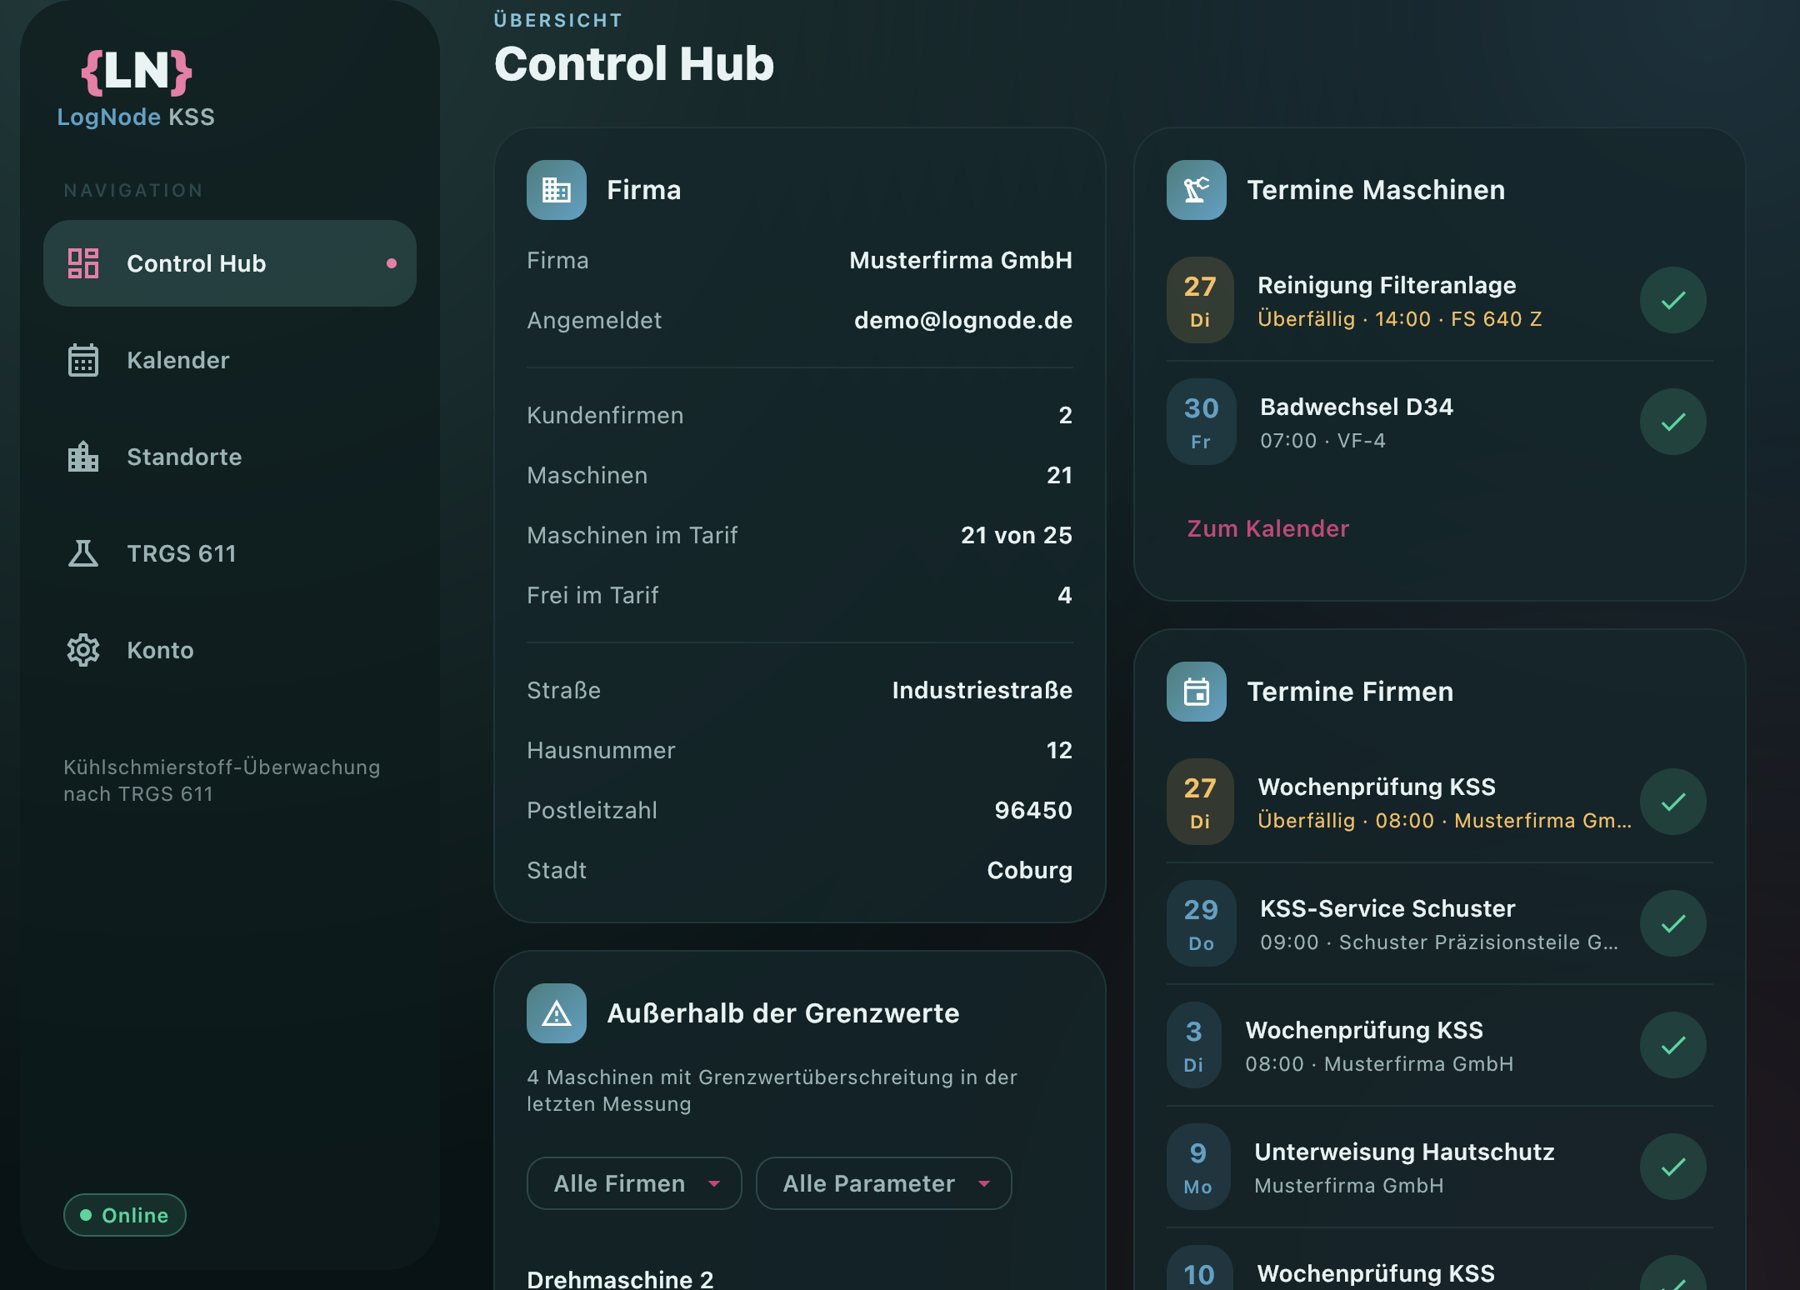Click the Online status badge
The width and height of the screenshot is (1800, 1290).
[125, 1215]
